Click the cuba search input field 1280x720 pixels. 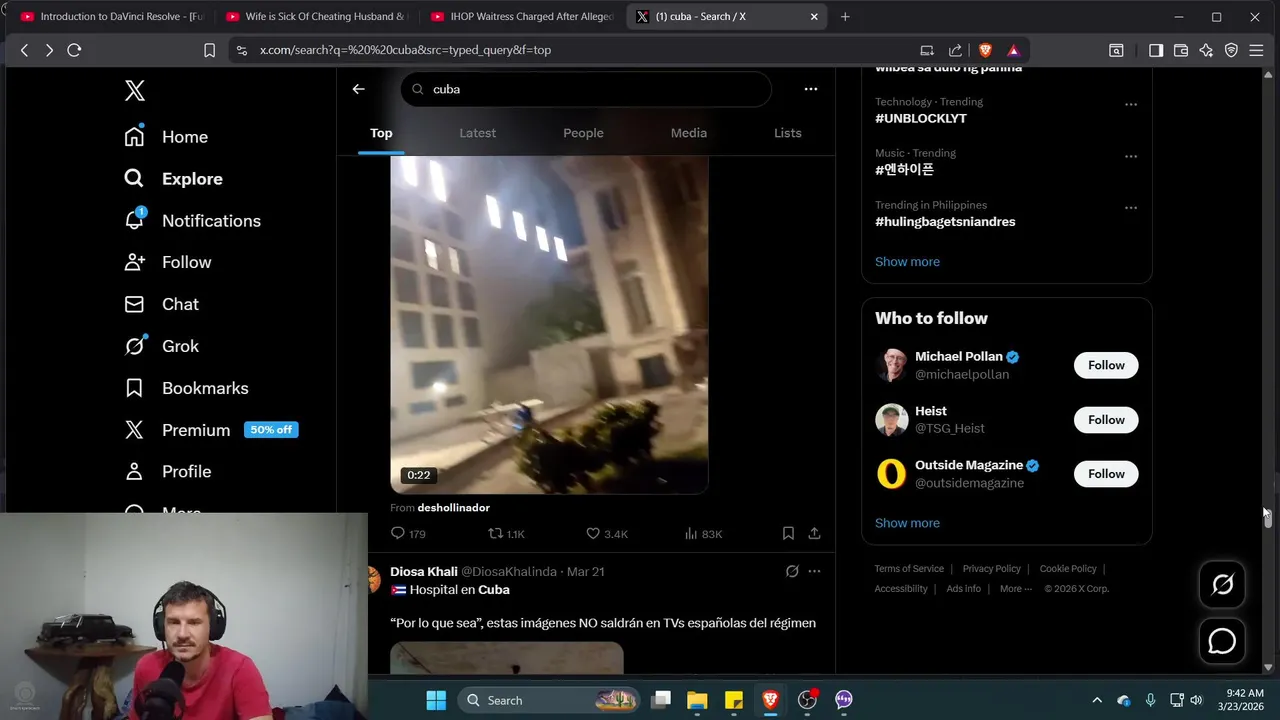coord(586,89)
